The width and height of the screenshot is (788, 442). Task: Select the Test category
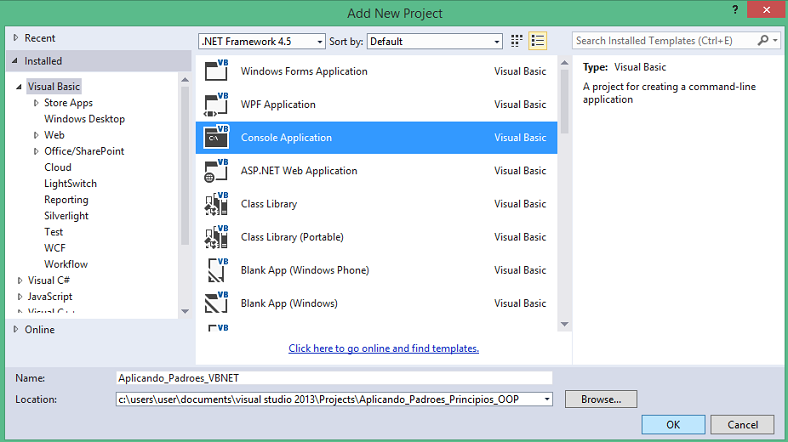53,232
